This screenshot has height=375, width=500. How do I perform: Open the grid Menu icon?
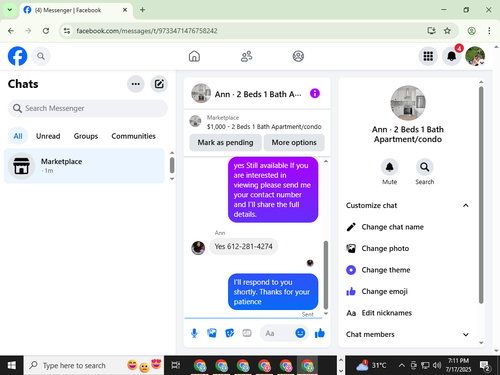(x=428, y=56)
